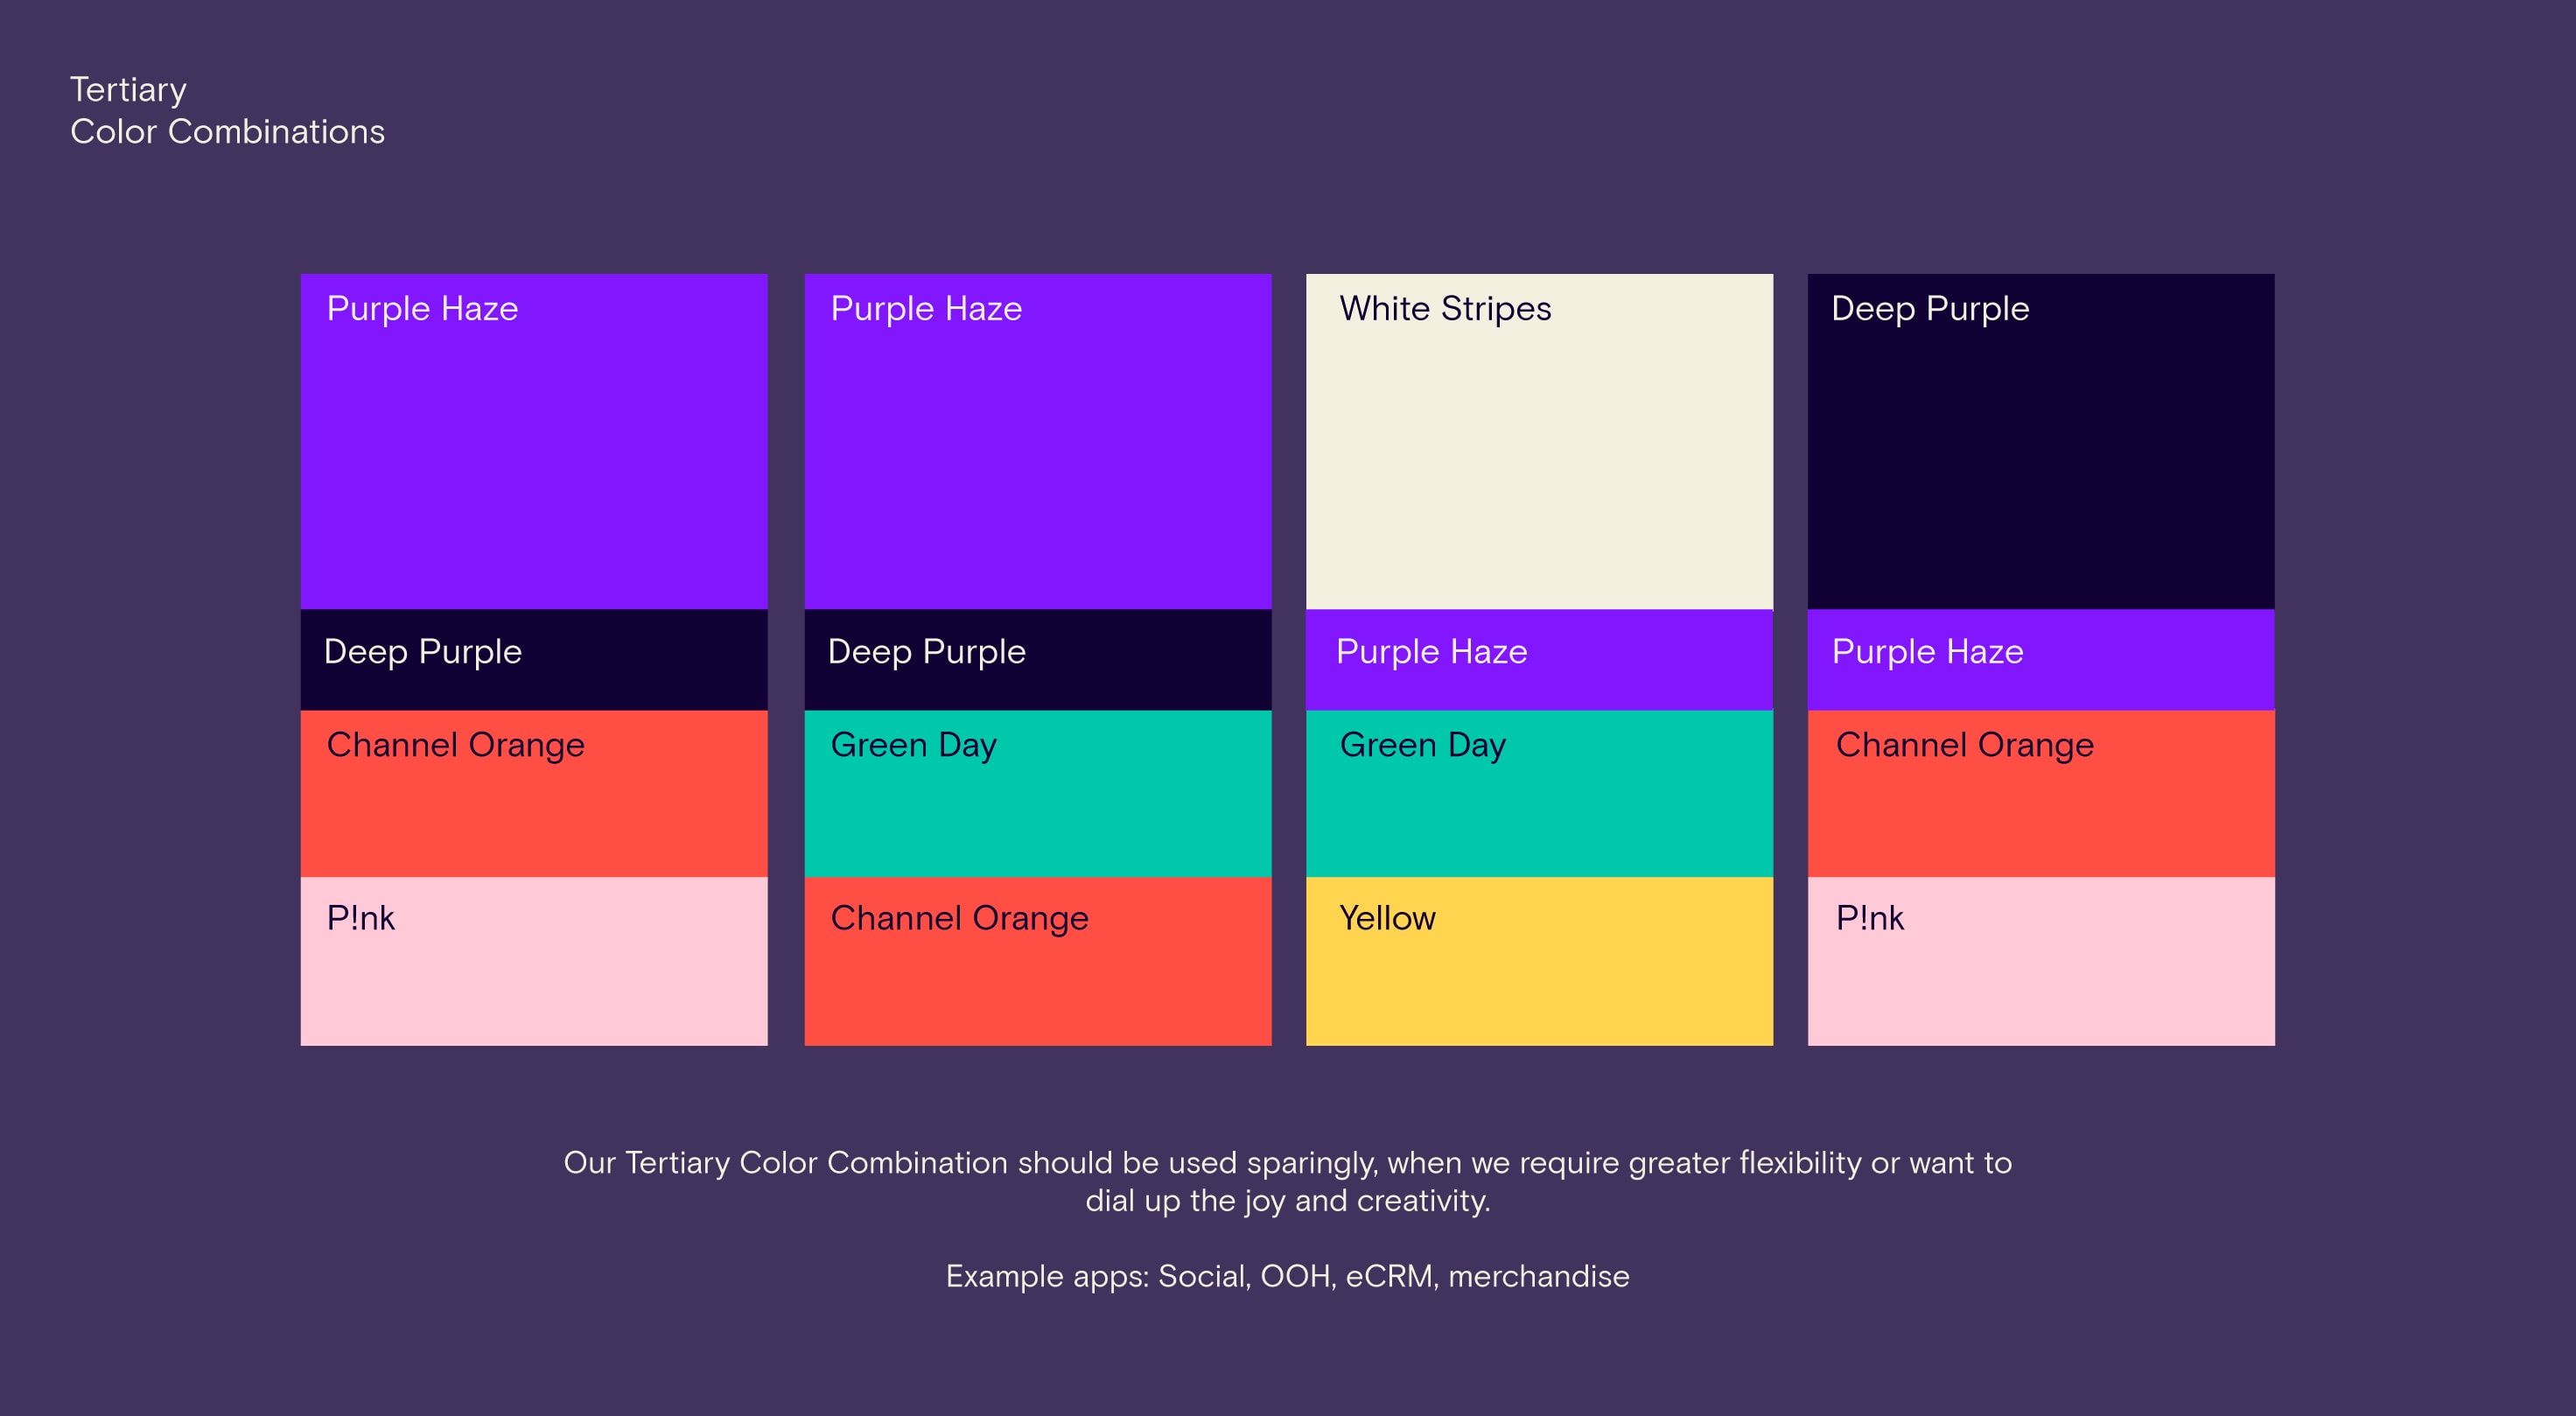Click large Purple Haze swatch in second palette
The image size is (2576, 1416).
[x=1037, y=442]
